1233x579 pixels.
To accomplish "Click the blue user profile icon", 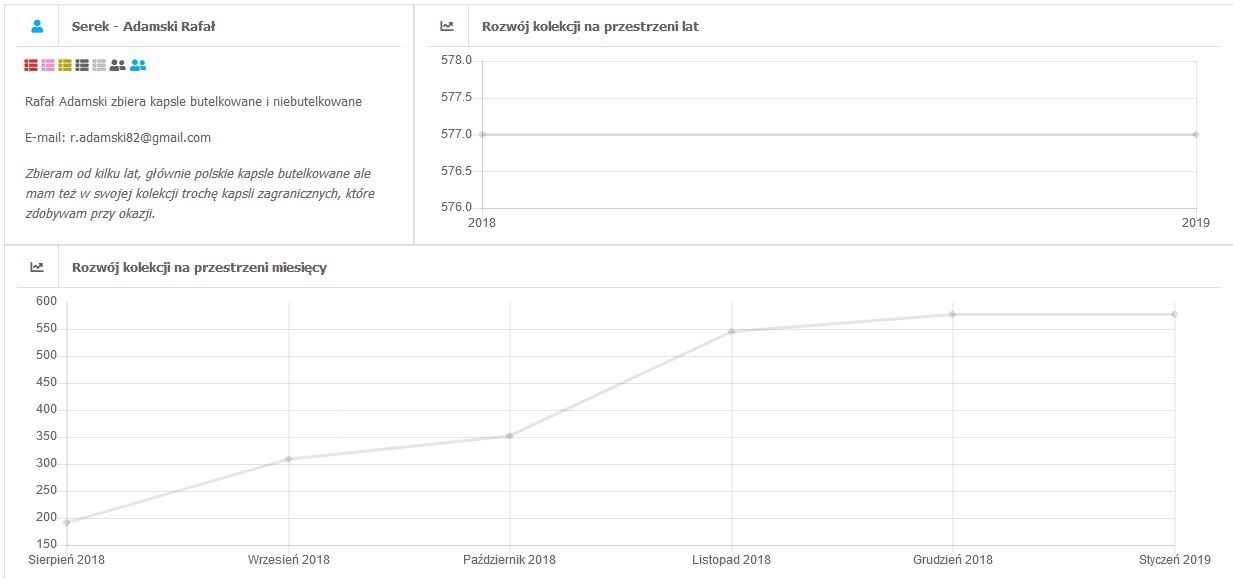I will click(38, 27).
